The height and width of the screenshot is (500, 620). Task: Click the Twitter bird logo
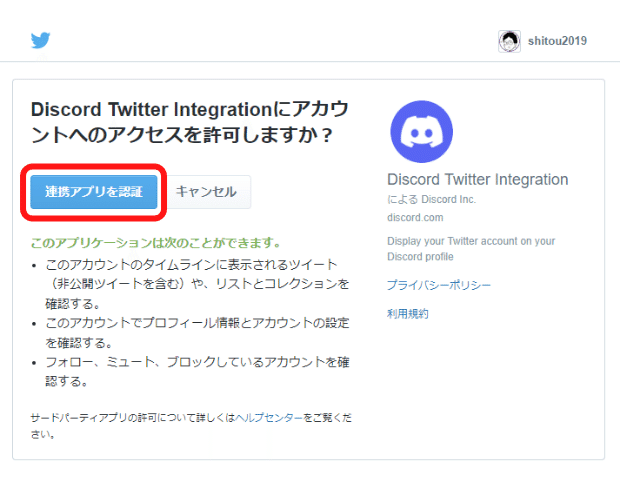[40, 40]
